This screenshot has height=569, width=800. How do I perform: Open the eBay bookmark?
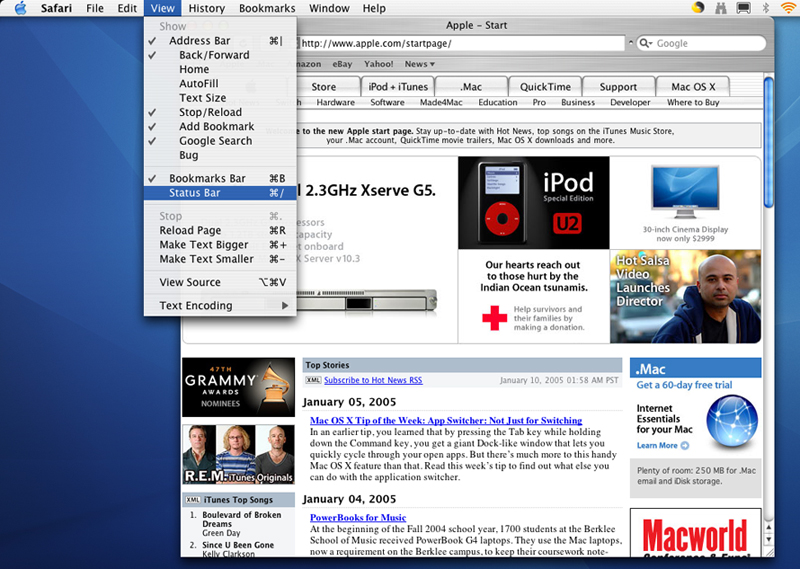click(x=342, y=64)
